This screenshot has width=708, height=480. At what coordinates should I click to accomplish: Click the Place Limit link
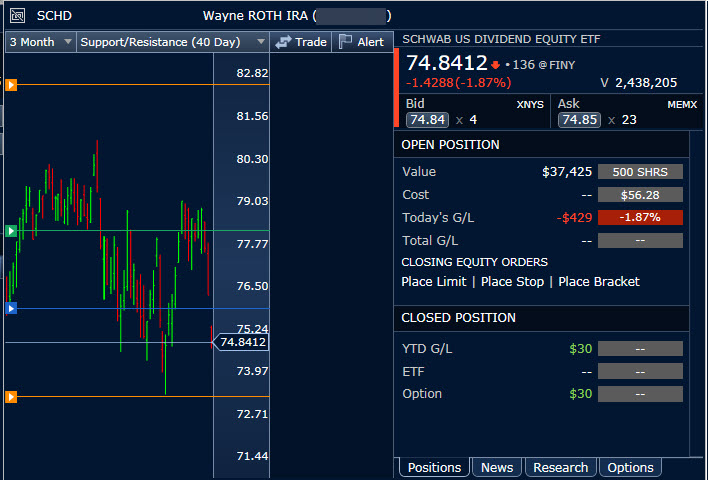tap(434, 282)
